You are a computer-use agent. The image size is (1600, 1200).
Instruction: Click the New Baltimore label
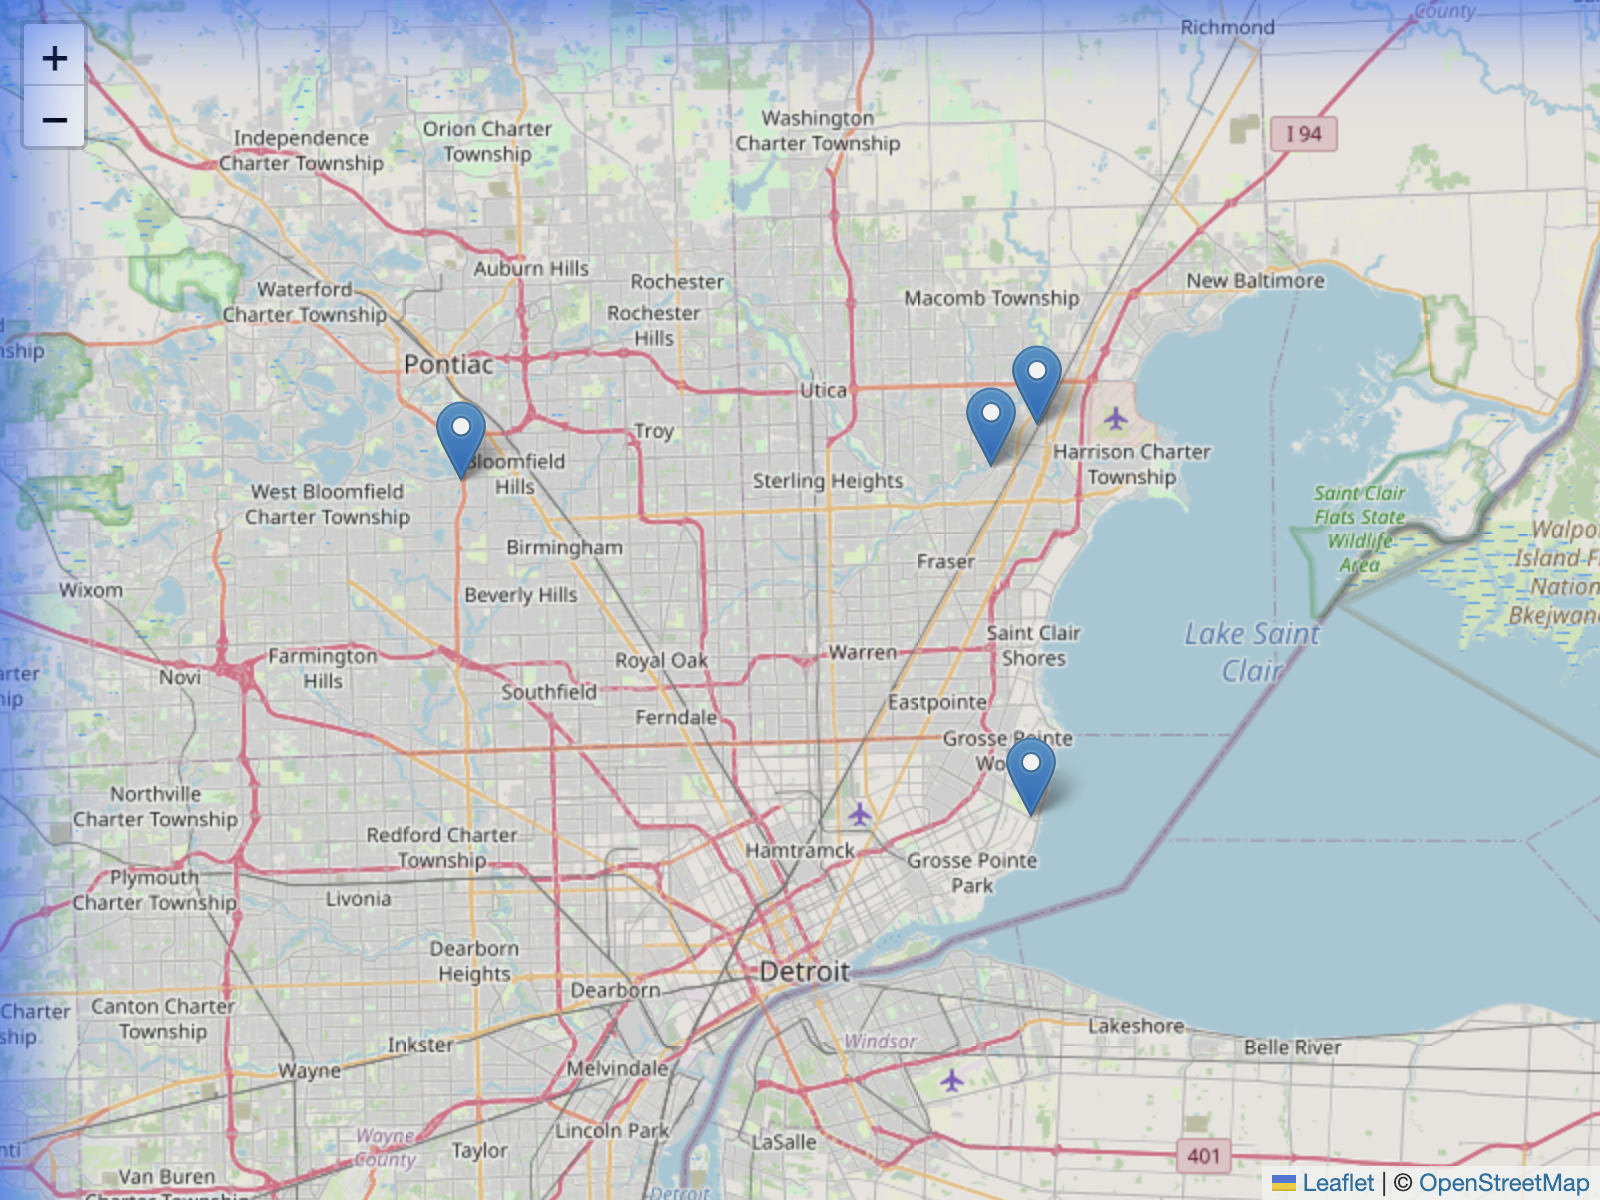coord(1255,281)
